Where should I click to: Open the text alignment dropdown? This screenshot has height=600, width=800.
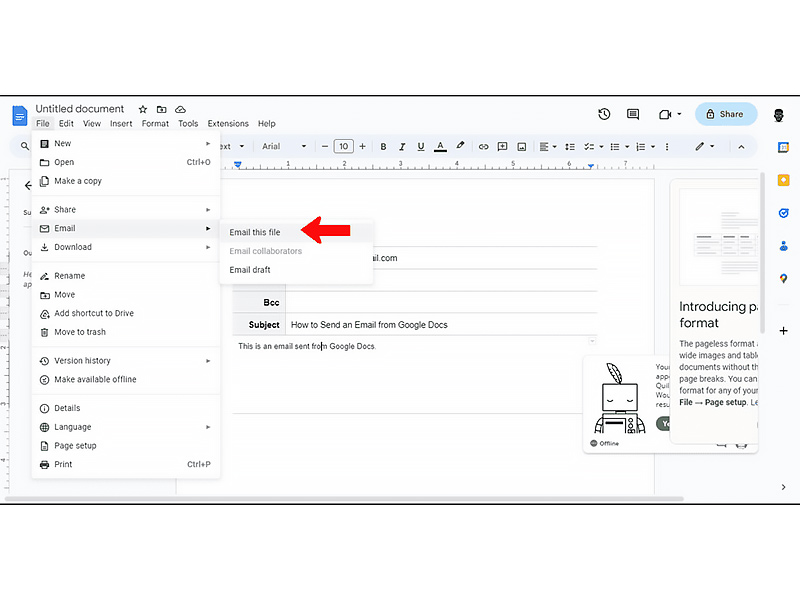pyautogui.click(x=548, y=147)
